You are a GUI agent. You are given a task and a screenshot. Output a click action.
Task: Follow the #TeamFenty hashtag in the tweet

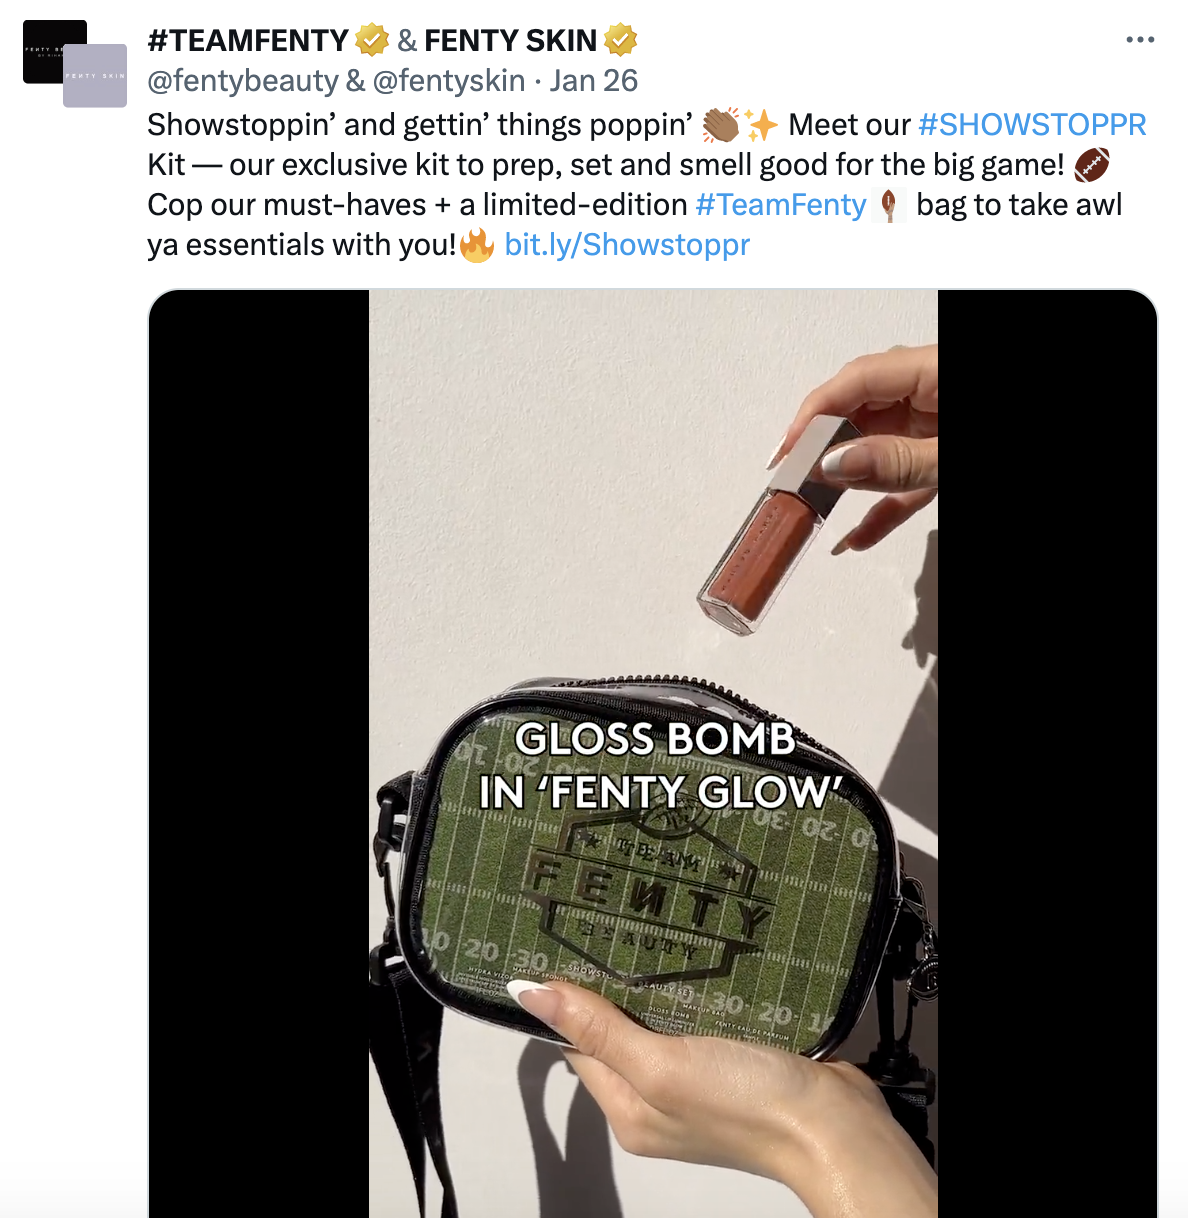[x=781, y=205]
